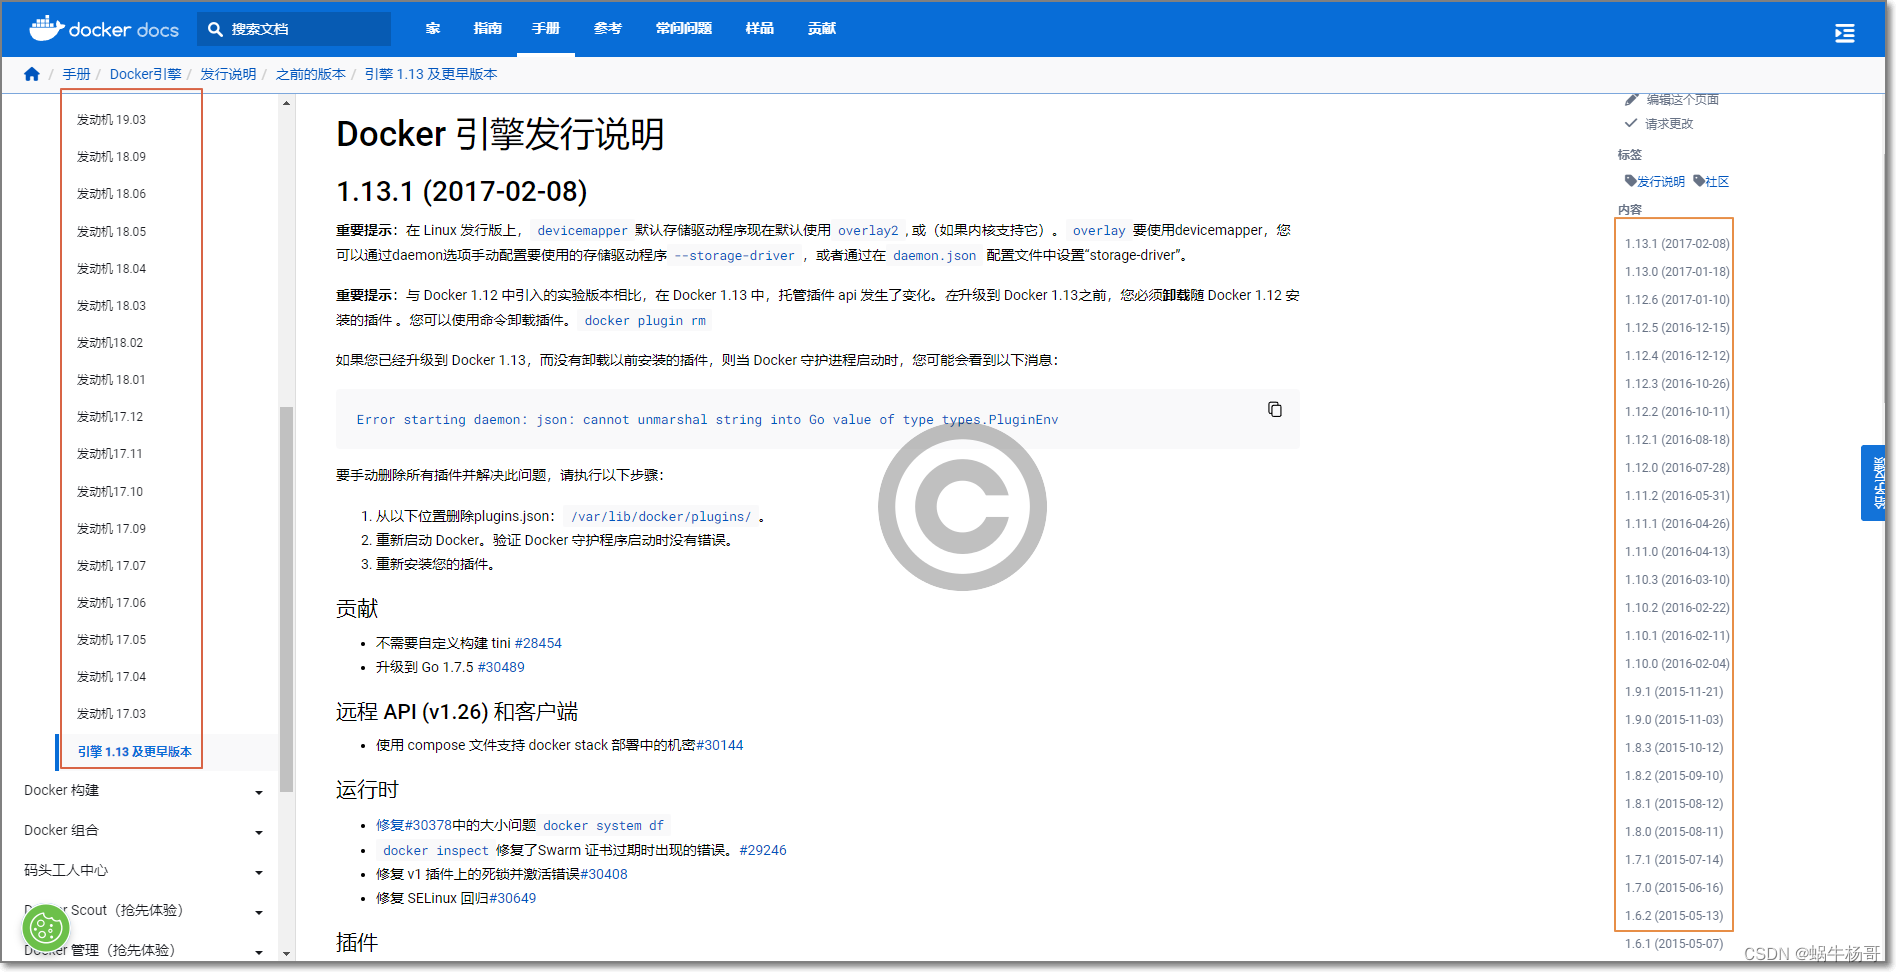Click the checkmark icon for request changes
This screenshot has width=1896, height=972.
click(x=1631, y=123)
